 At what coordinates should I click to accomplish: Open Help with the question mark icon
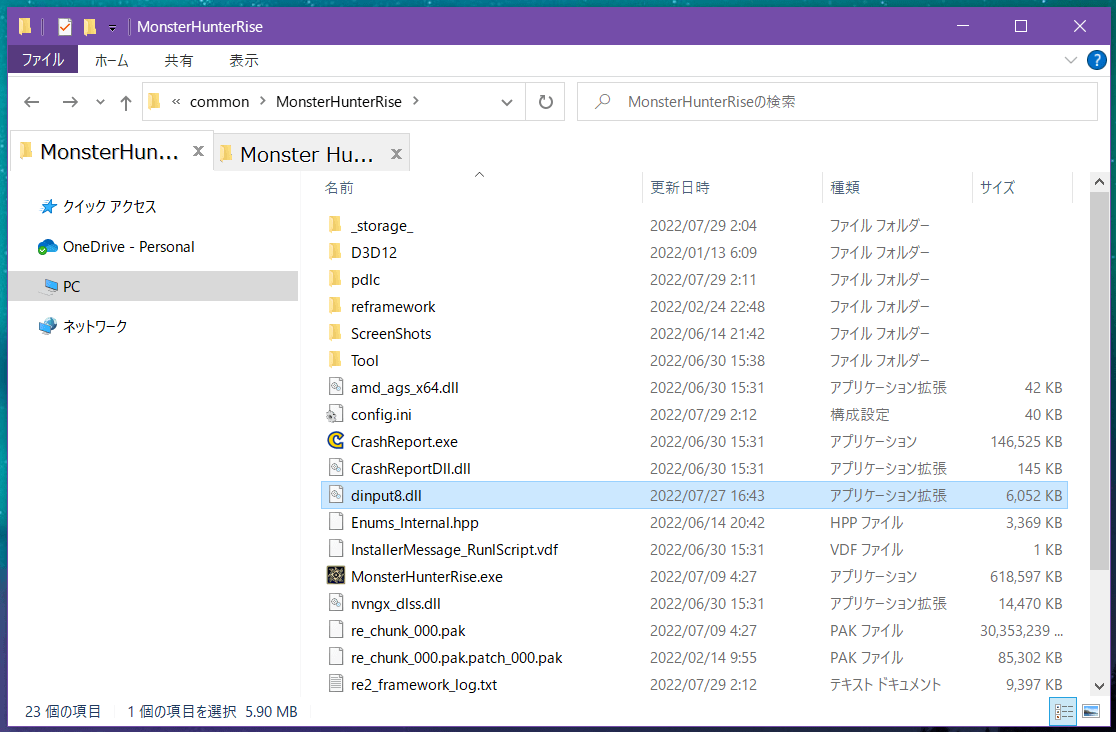point(1097,61)
